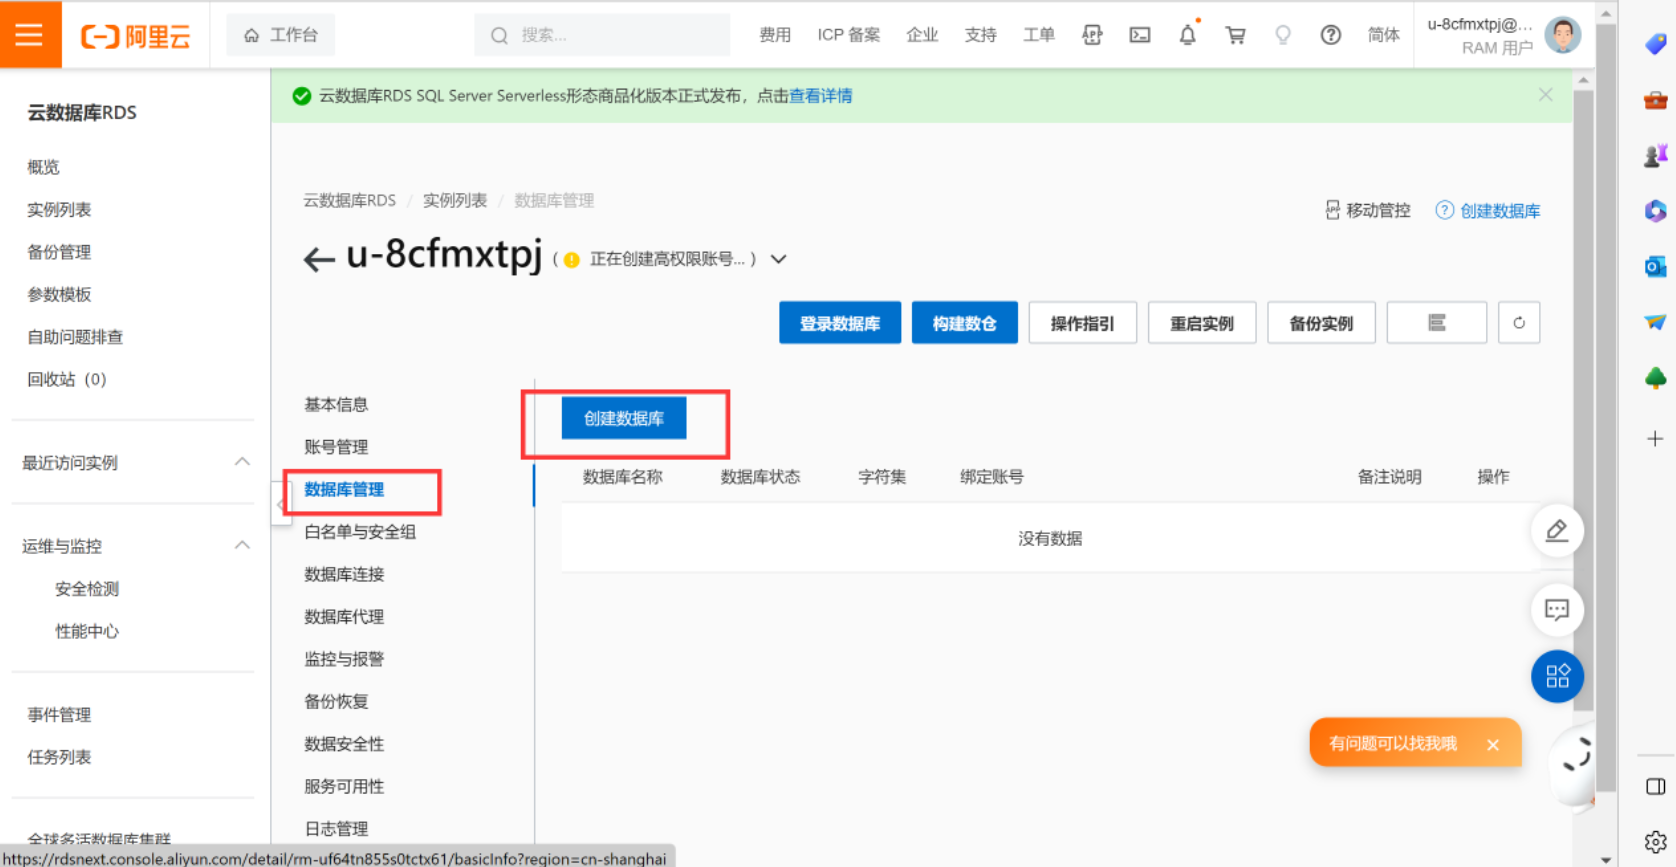The image size is (1676, 867).
Task: Open the 白名单与安全组 tab
Action: point(360,532)
